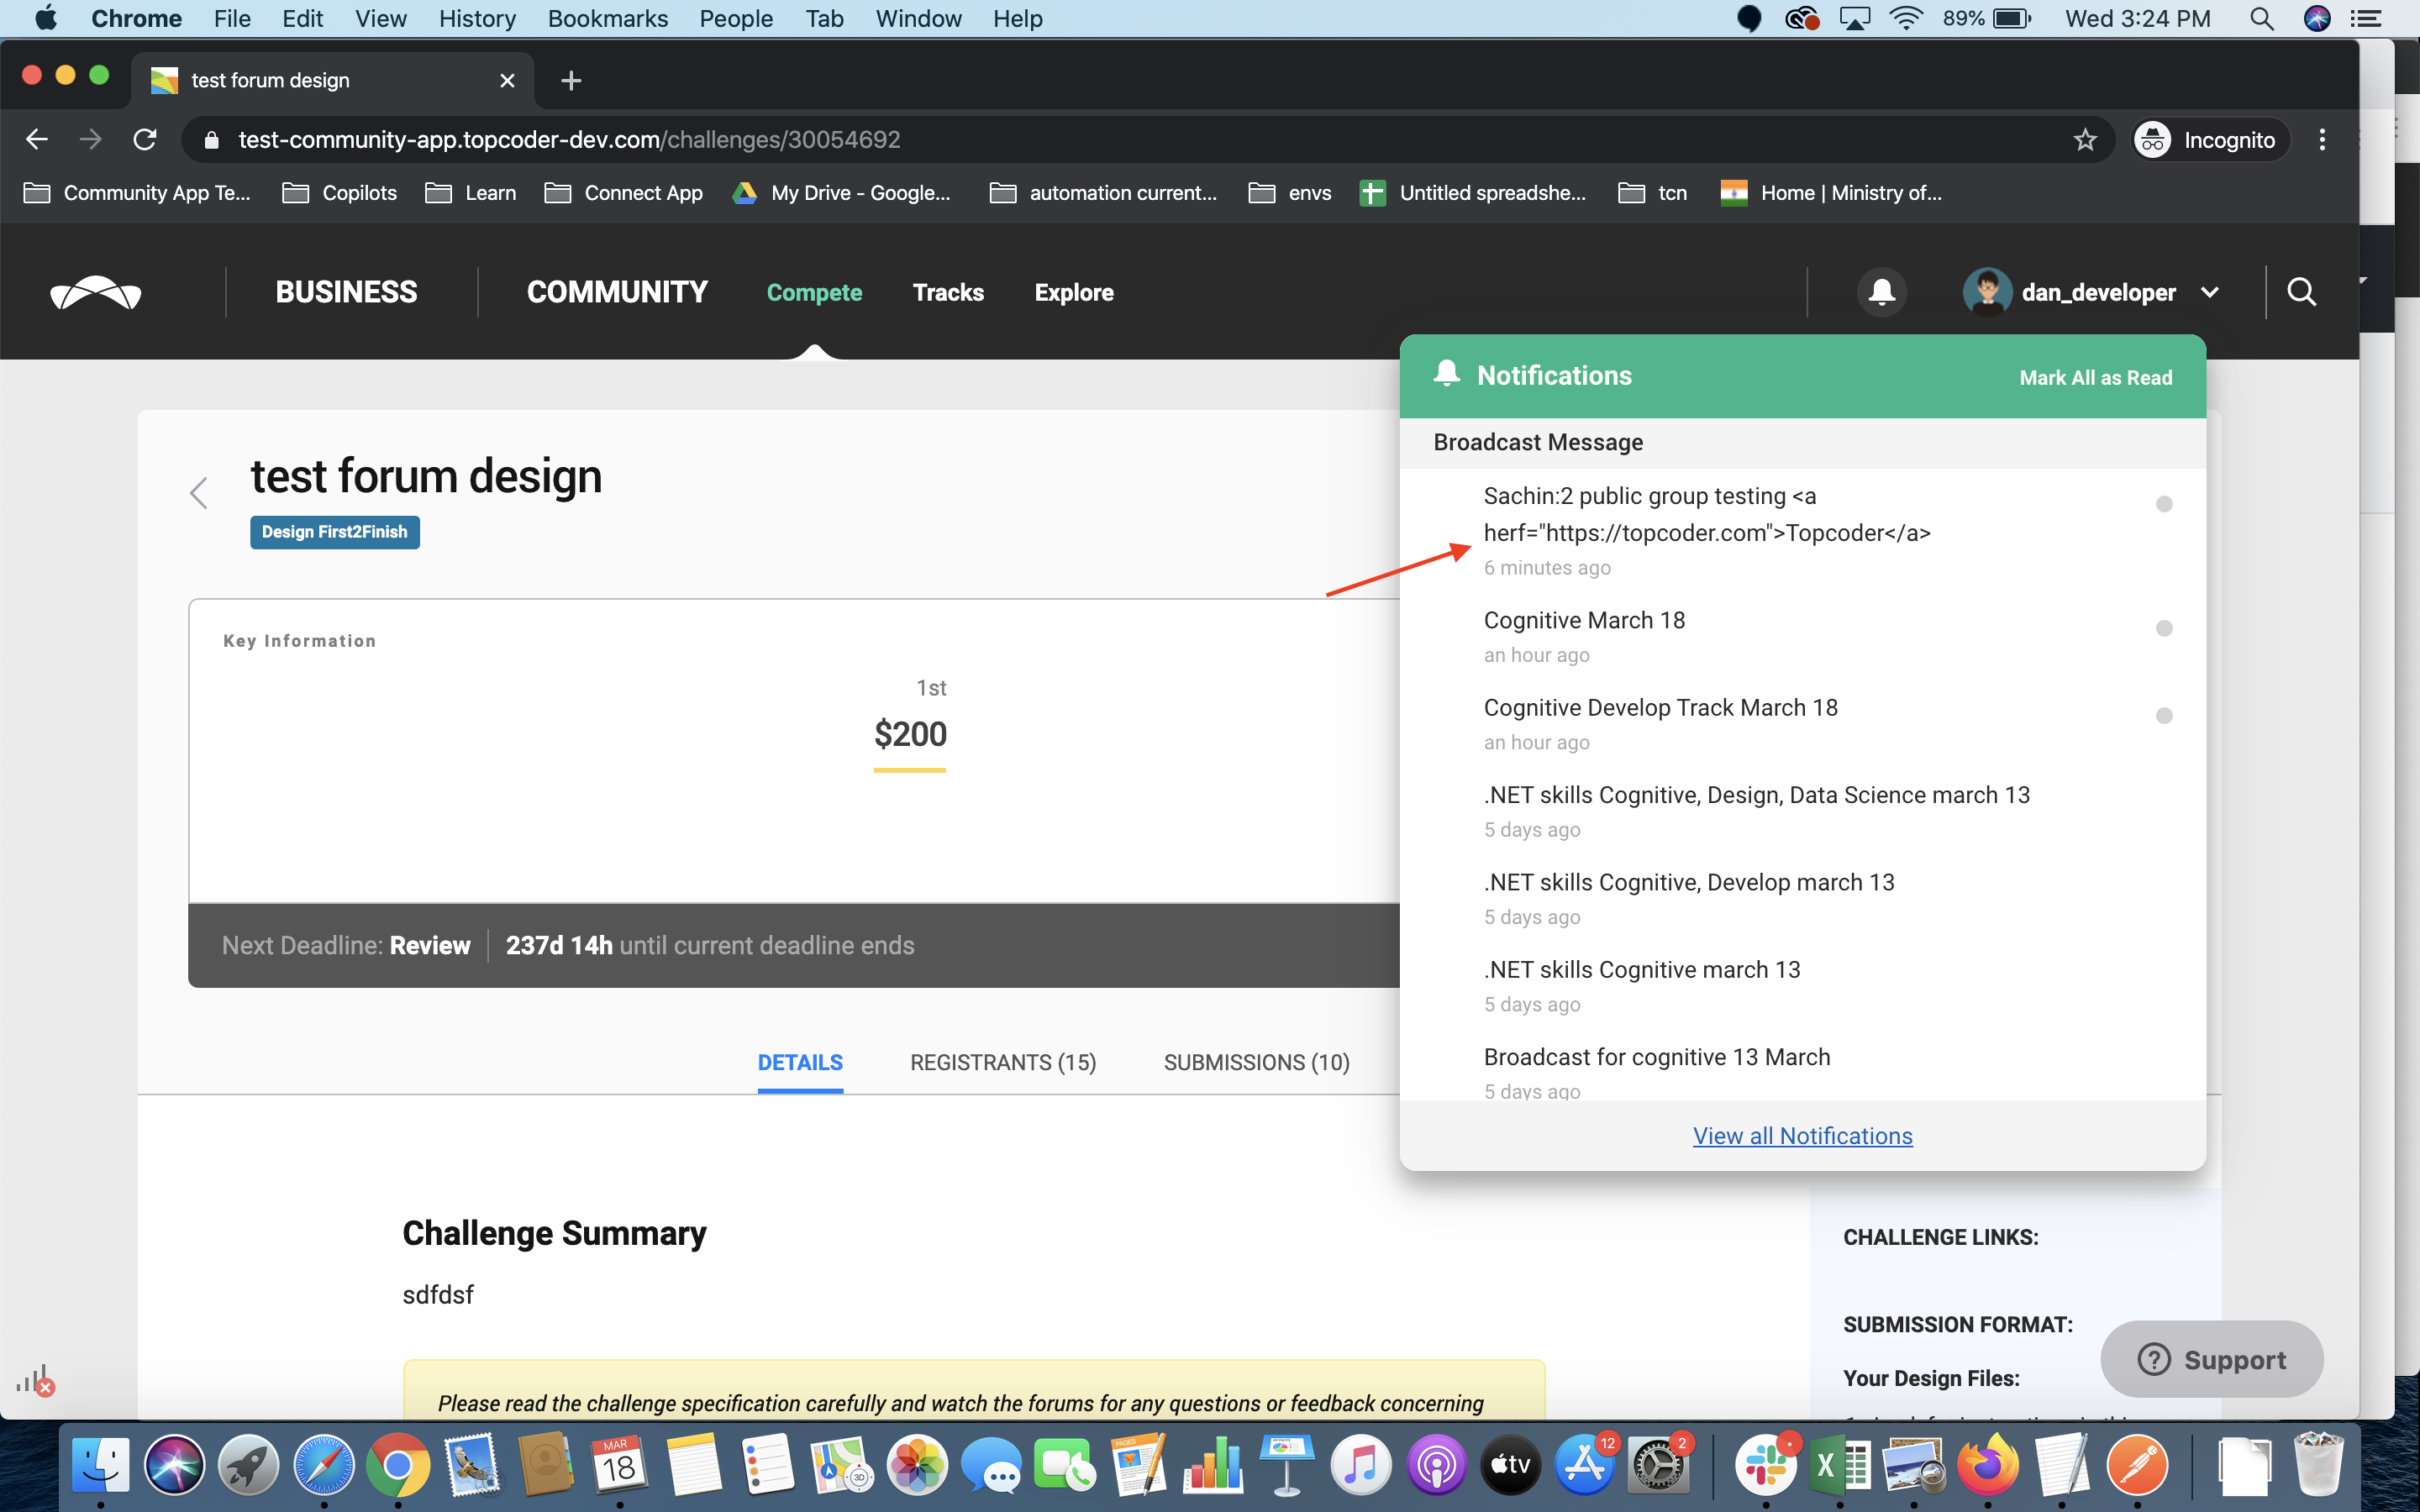The image size is (2420, 1512).
Task: Click Mark All as Read
Action: click(x=2096, y=378)
